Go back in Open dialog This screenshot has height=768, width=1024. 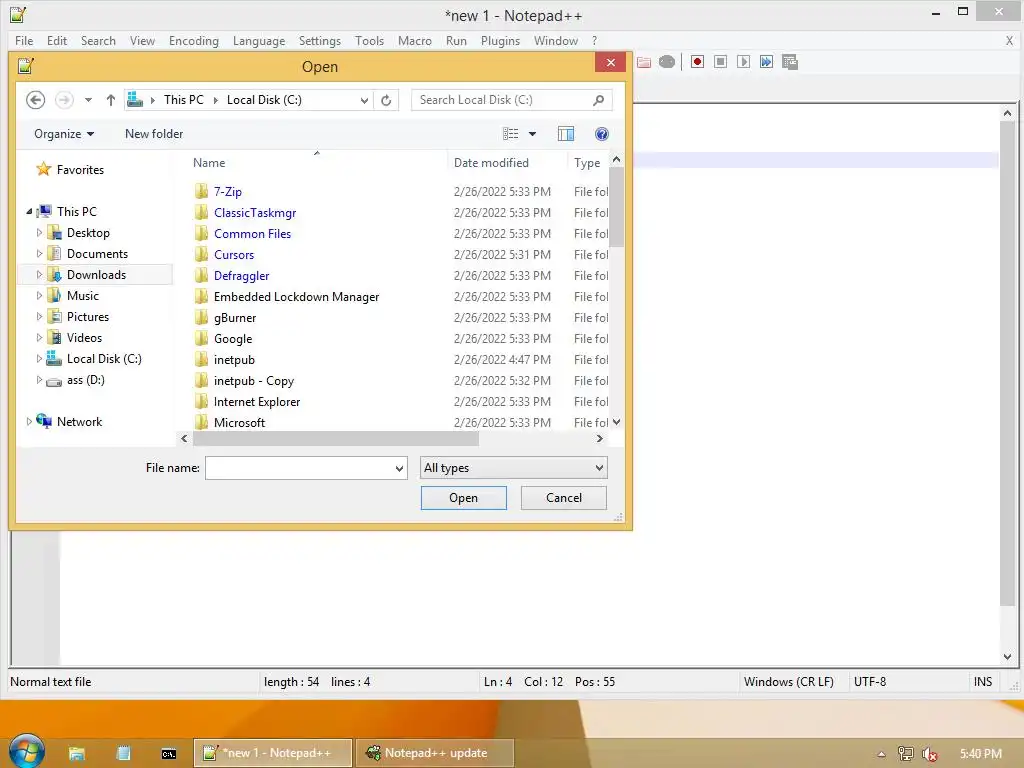(x=35, y=100)
